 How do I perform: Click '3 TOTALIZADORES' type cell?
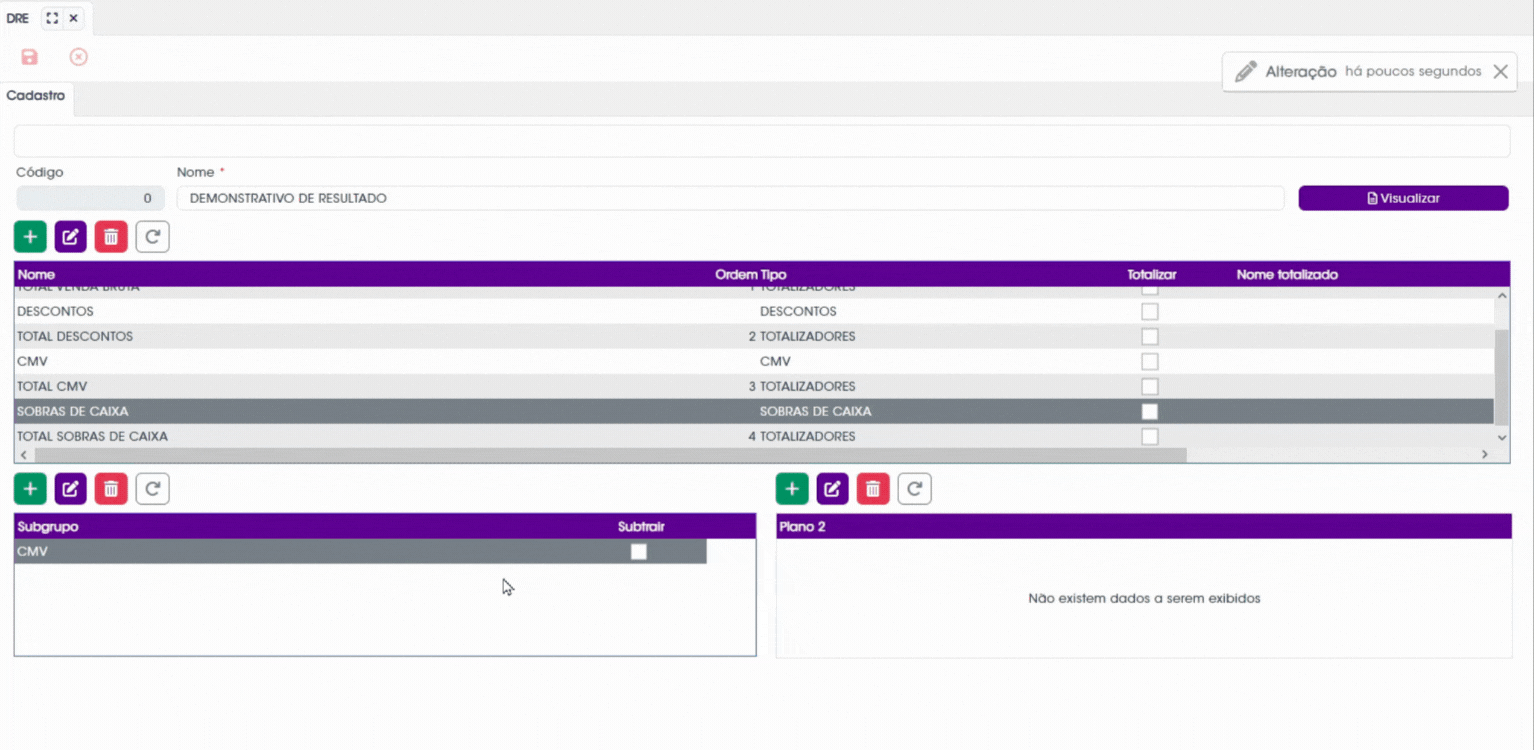point(802,386)
